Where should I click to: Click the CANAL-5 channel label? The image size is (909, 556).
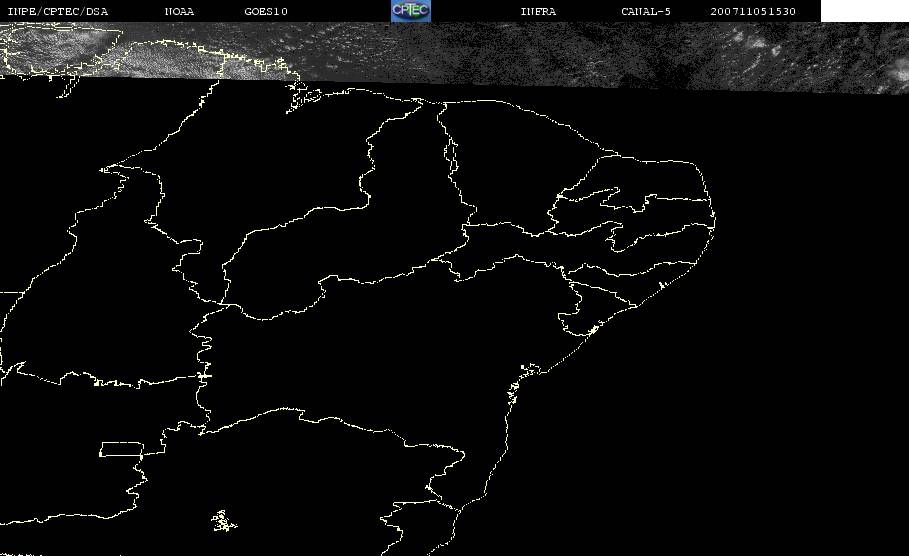[646, 12]
